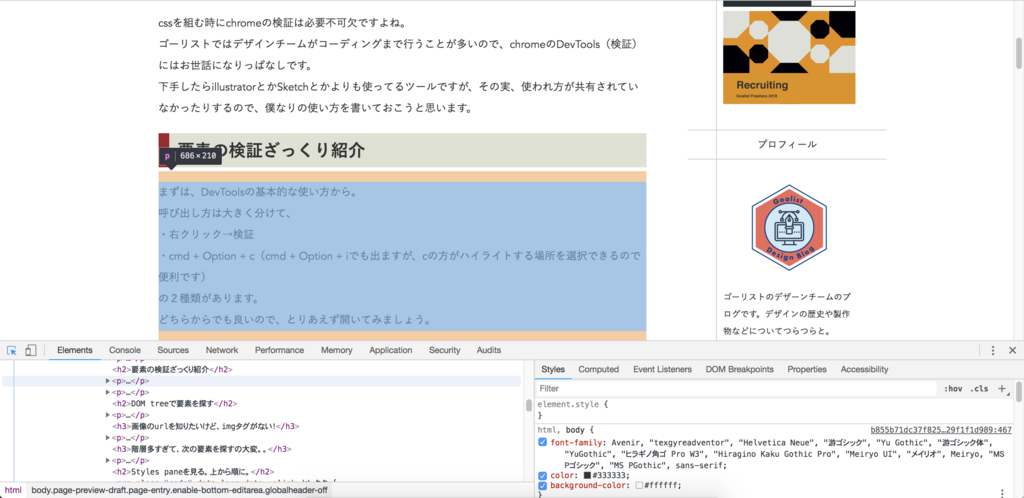Uncheck the color property checkbox

[542, 476]
